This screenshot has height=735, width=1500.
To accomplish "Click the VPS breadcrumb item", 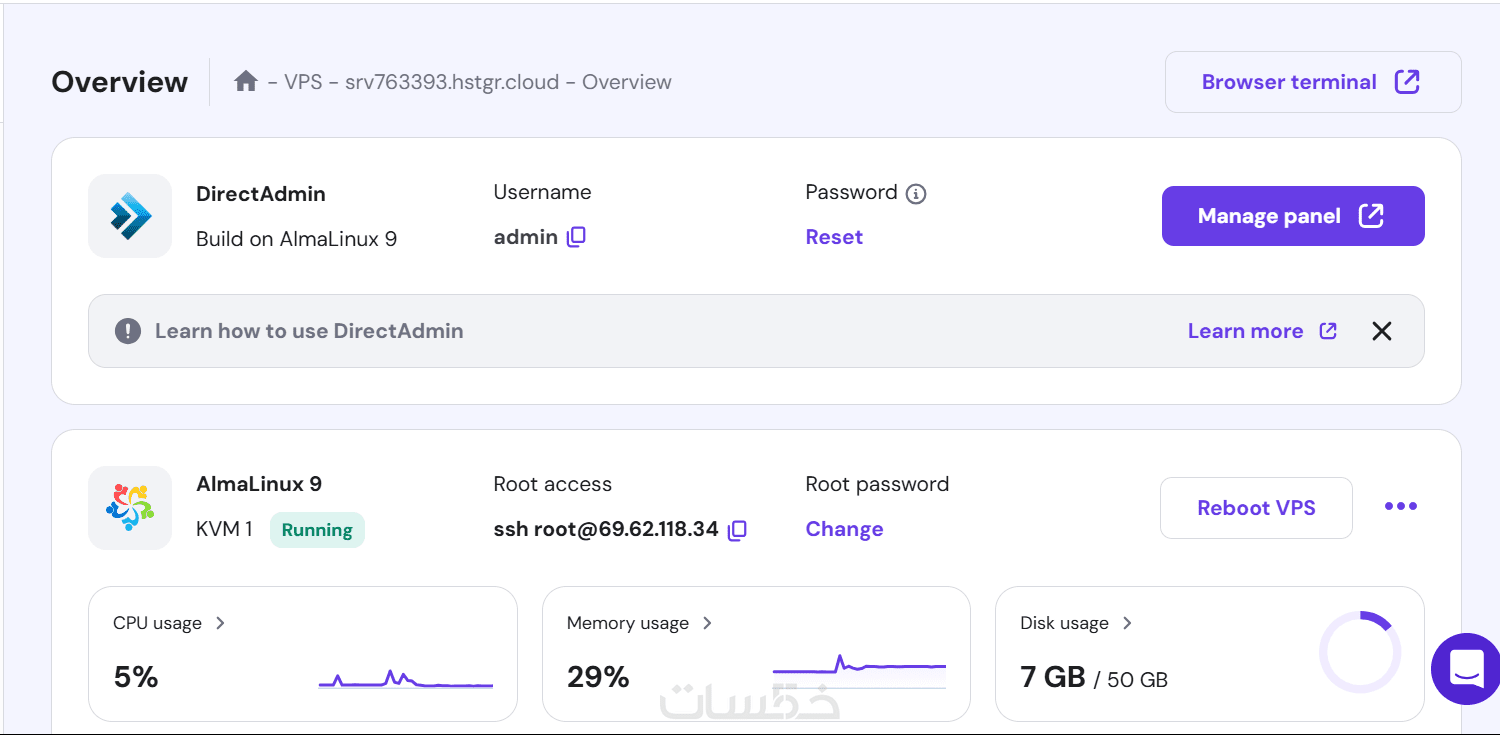I will 303,82.
